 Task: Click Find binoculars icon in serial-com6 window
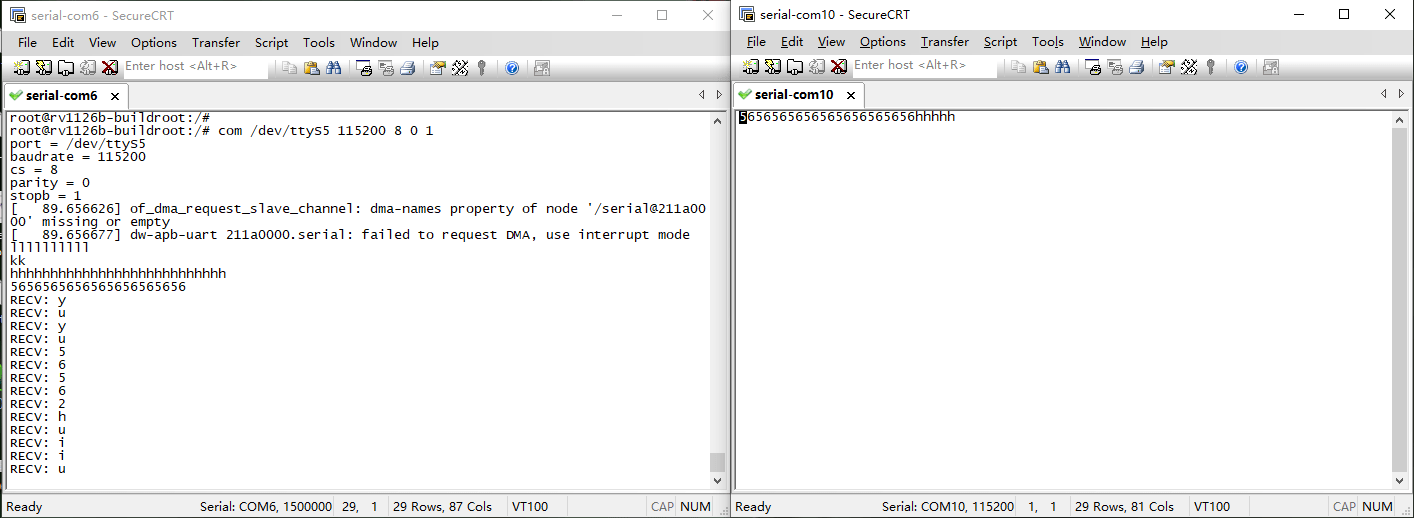[334, 67]
